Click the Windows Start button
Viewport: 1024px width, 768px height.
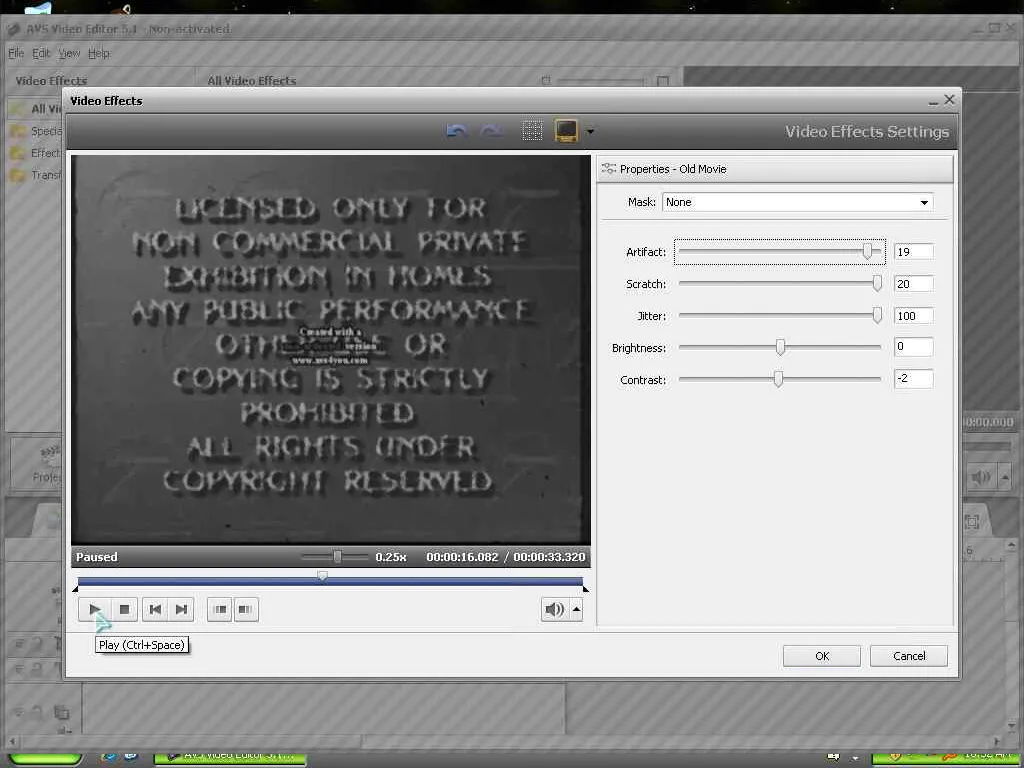[x=44, y=758]
